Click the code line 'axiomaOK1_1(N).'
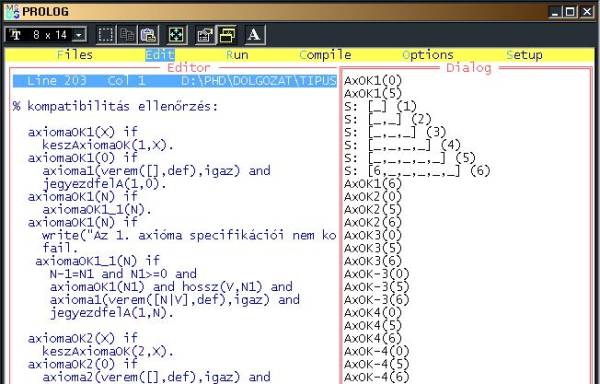The height and width of the screenshot is (384, 600). (97, 210)
